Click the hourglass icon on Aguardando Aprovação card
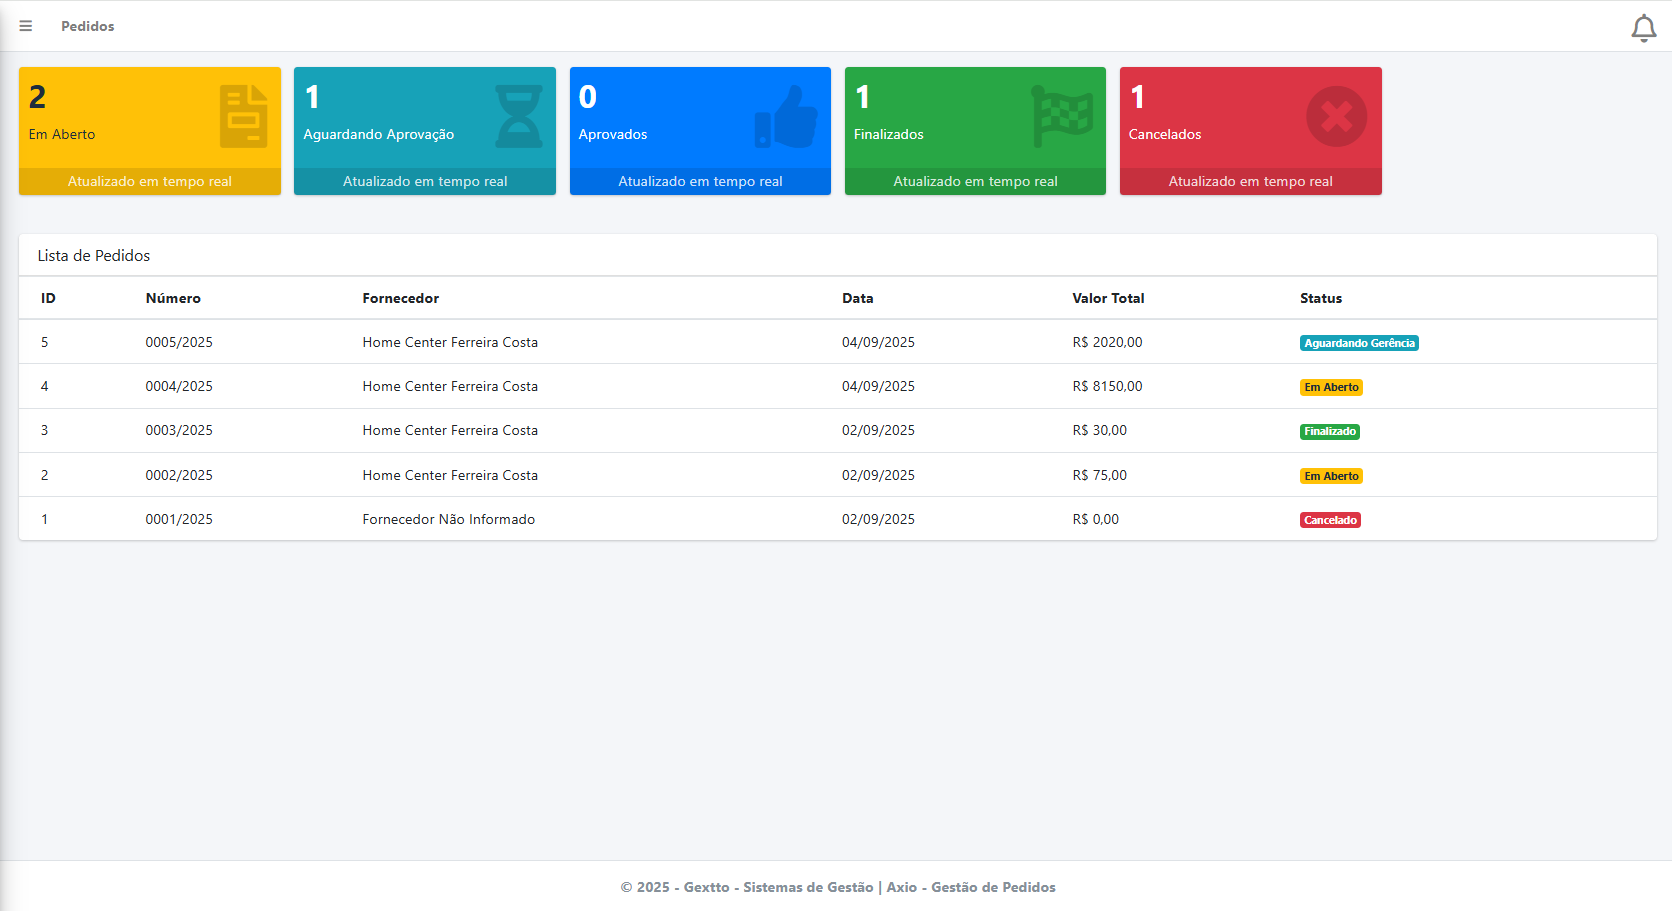This screenshot has width=1672, height=911. coord(519,116)
